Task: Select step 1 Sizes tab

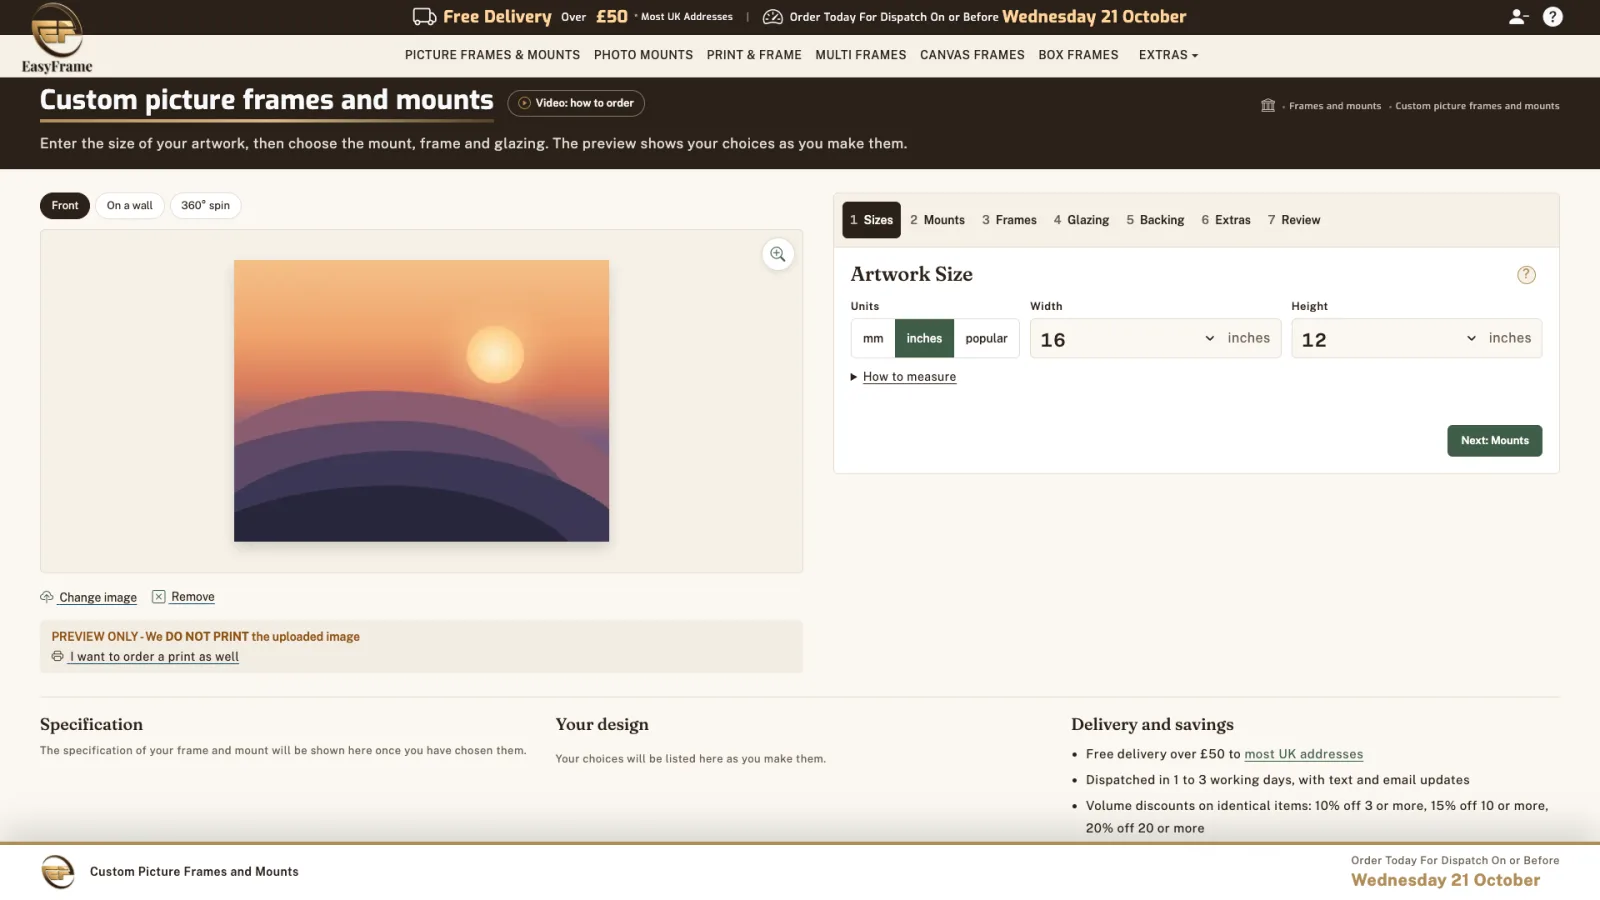Action: click(871, 220)
